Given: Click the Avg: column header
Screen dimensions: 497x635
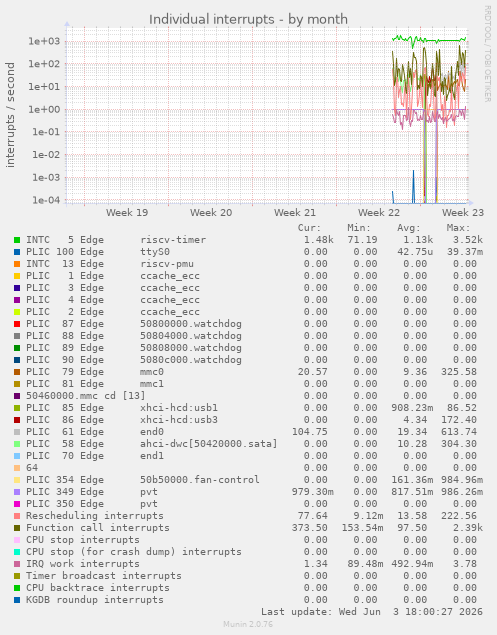Looking at the screenshot, I should coord(409,228).
